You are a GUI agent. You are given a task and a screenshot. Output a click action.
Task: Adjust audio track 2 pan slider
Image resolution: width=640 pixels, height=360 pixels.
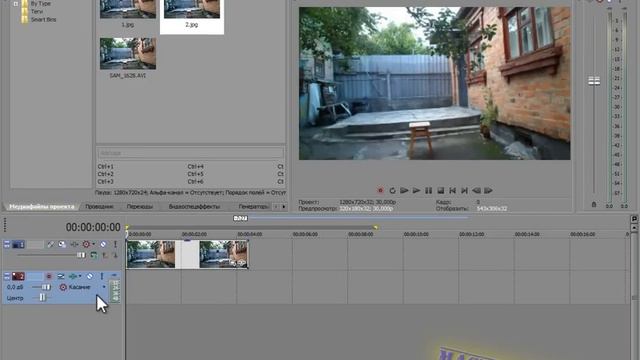point(42,298)
